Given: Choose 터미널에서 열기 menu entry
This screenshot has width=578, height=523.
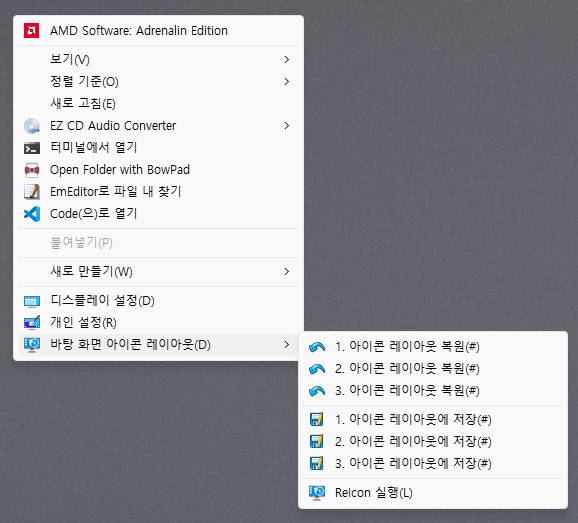Looking at the screenshot, I should coord(159,147).
